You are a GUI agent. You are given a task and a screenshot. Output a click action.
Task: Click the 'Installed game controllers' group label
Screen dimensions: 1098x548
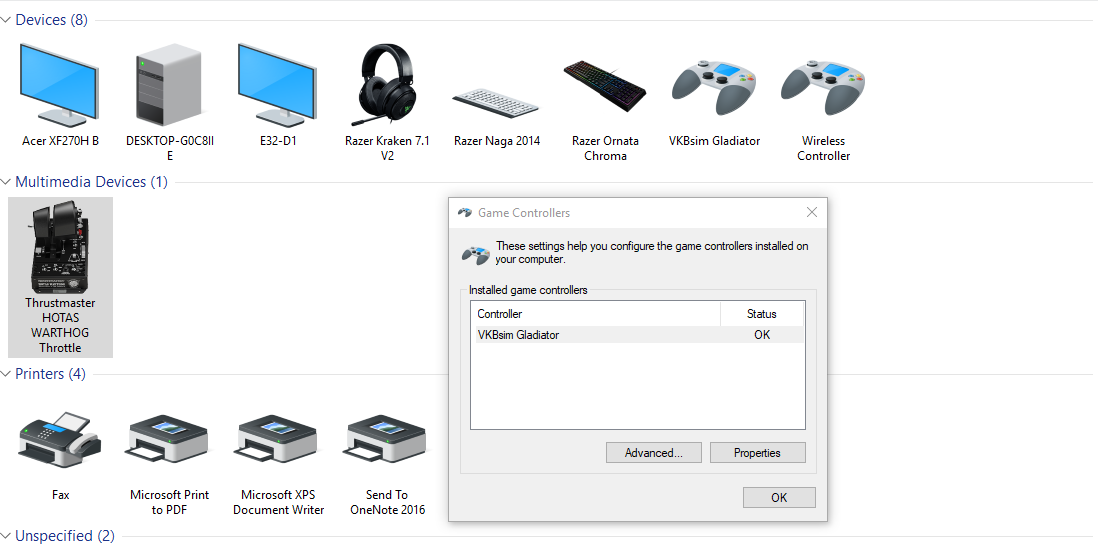[x=528, y=290]
